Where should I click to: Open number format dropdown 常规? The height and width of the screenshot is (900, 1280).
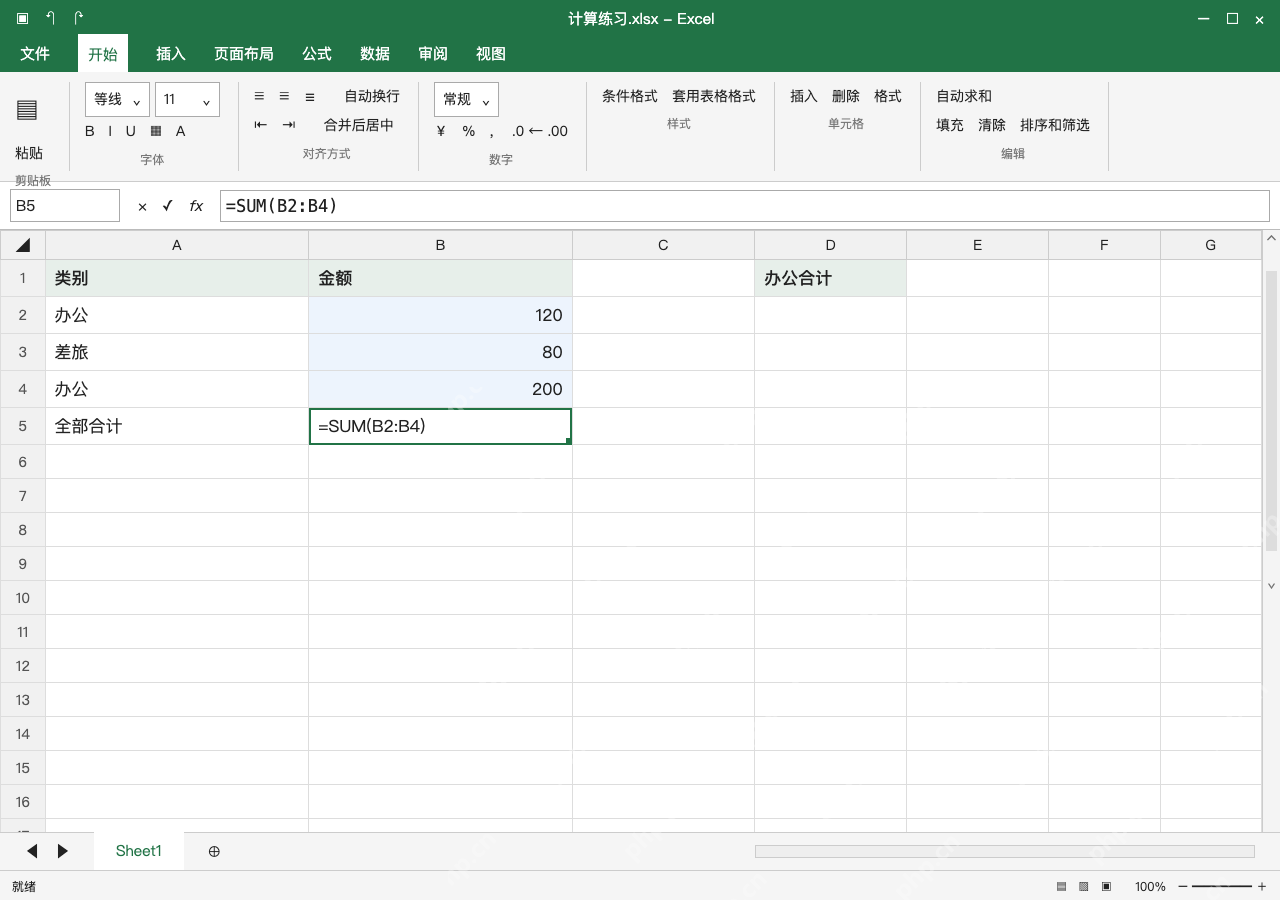pos(466,100)
